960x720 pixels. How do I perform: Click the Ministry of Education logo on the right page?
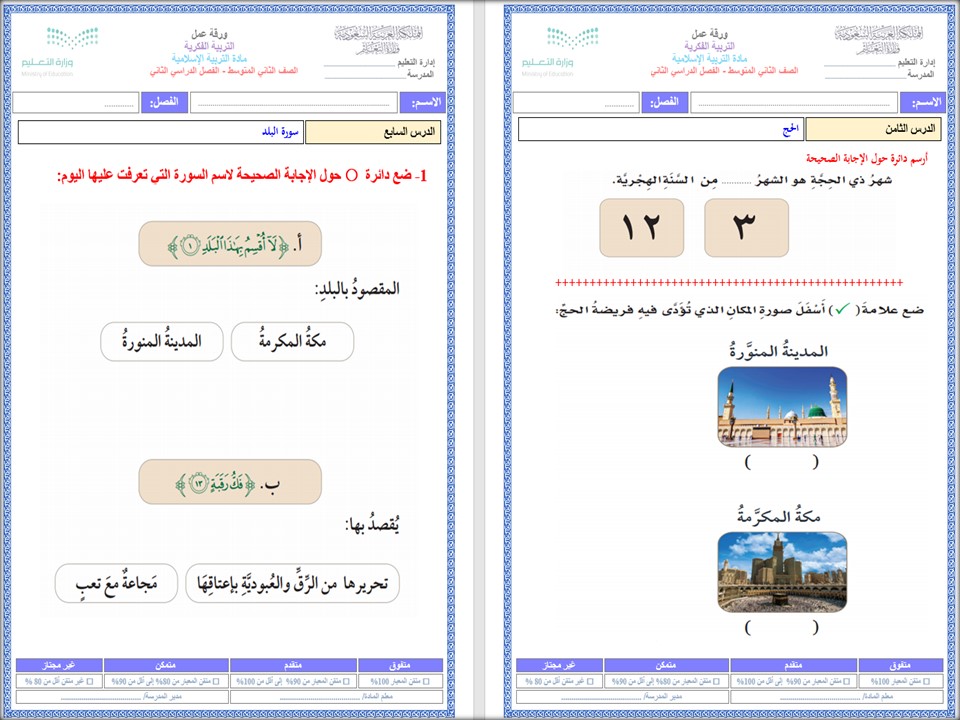tap(560, 51)
